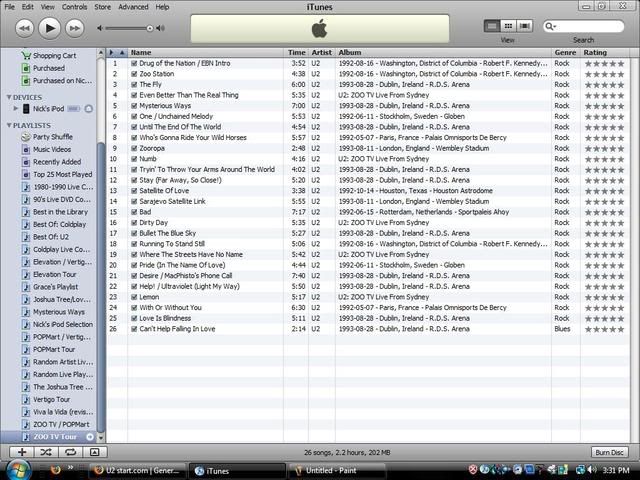Open the Advanced menu
Image resolution: width=640 pixels, height=480 pixels.
pyautogui.click(x=133, y=7)
